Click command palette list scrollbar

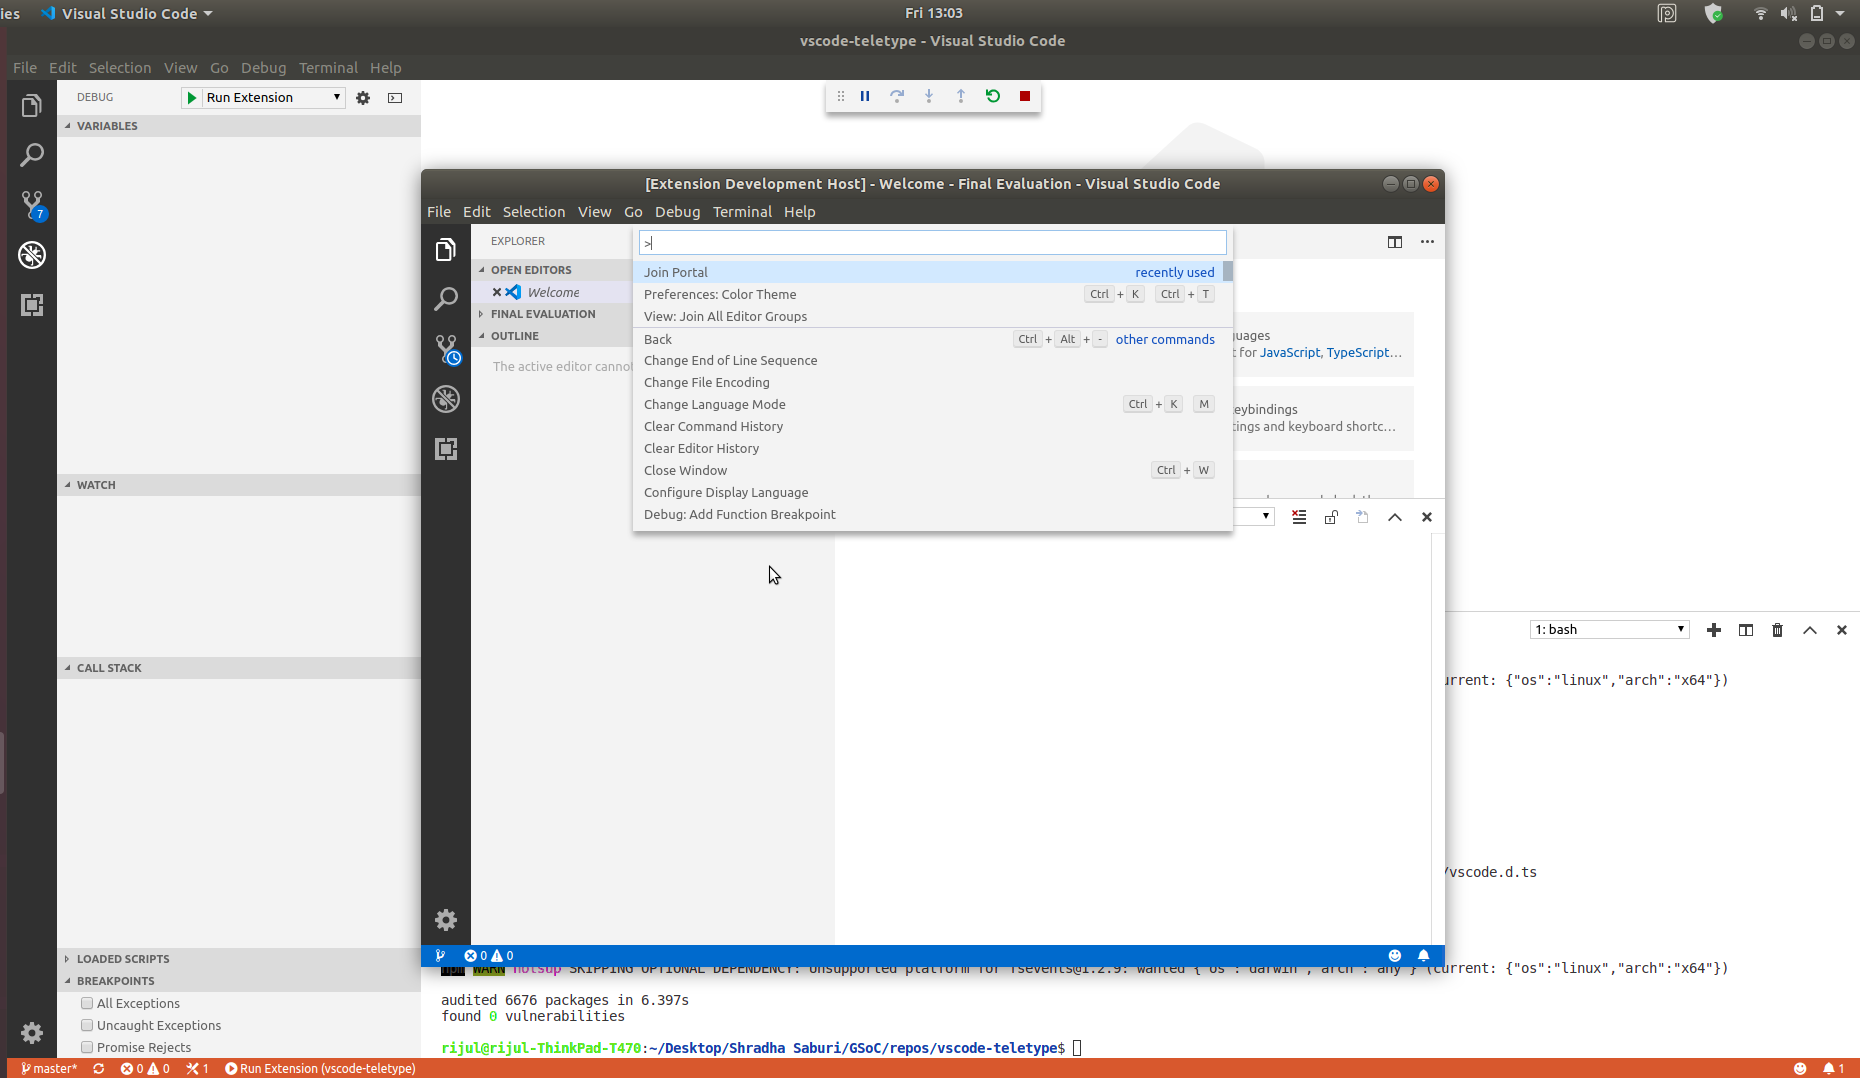tap(1228, 272)
